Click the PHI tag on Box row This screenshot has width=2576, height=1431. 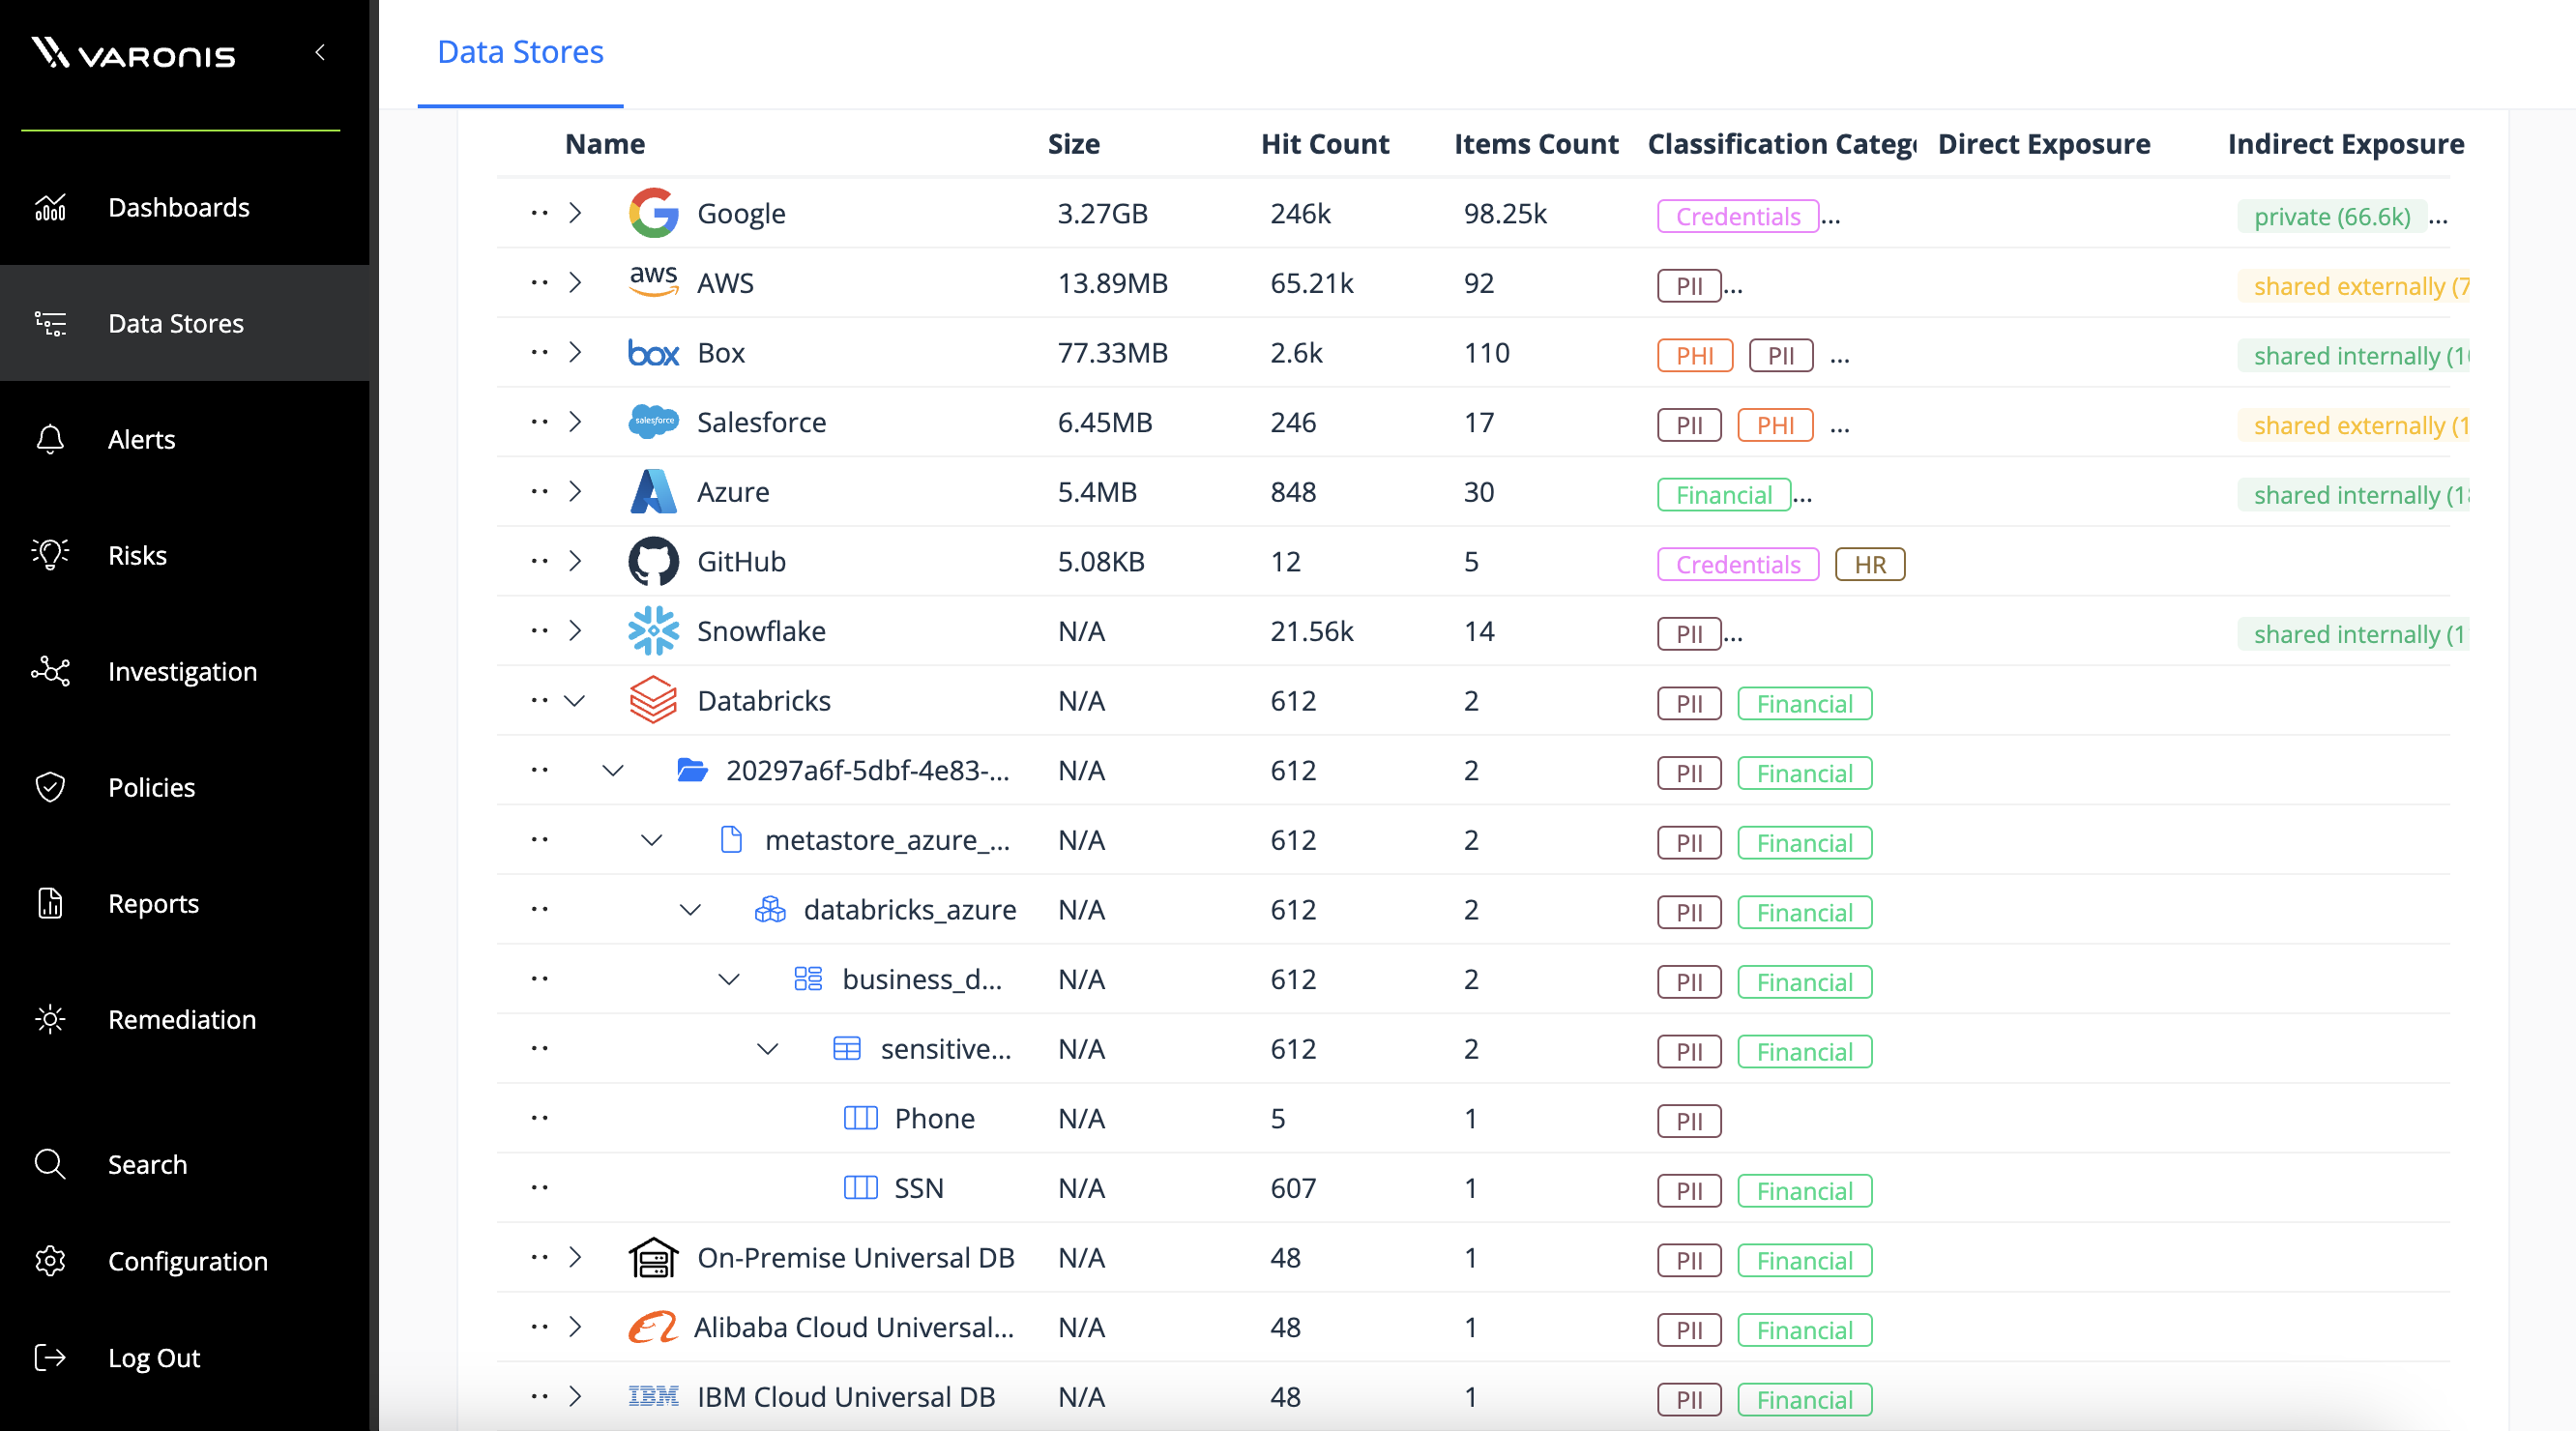tap(1695, 355)
